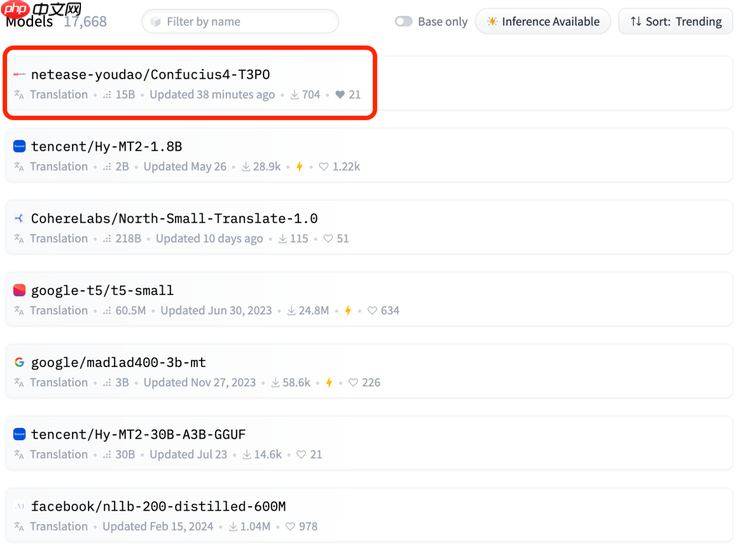The width and height of the screenshot is (750, 552).
Task: Click heart icon next to 1.22k
Action: (324, 166)
